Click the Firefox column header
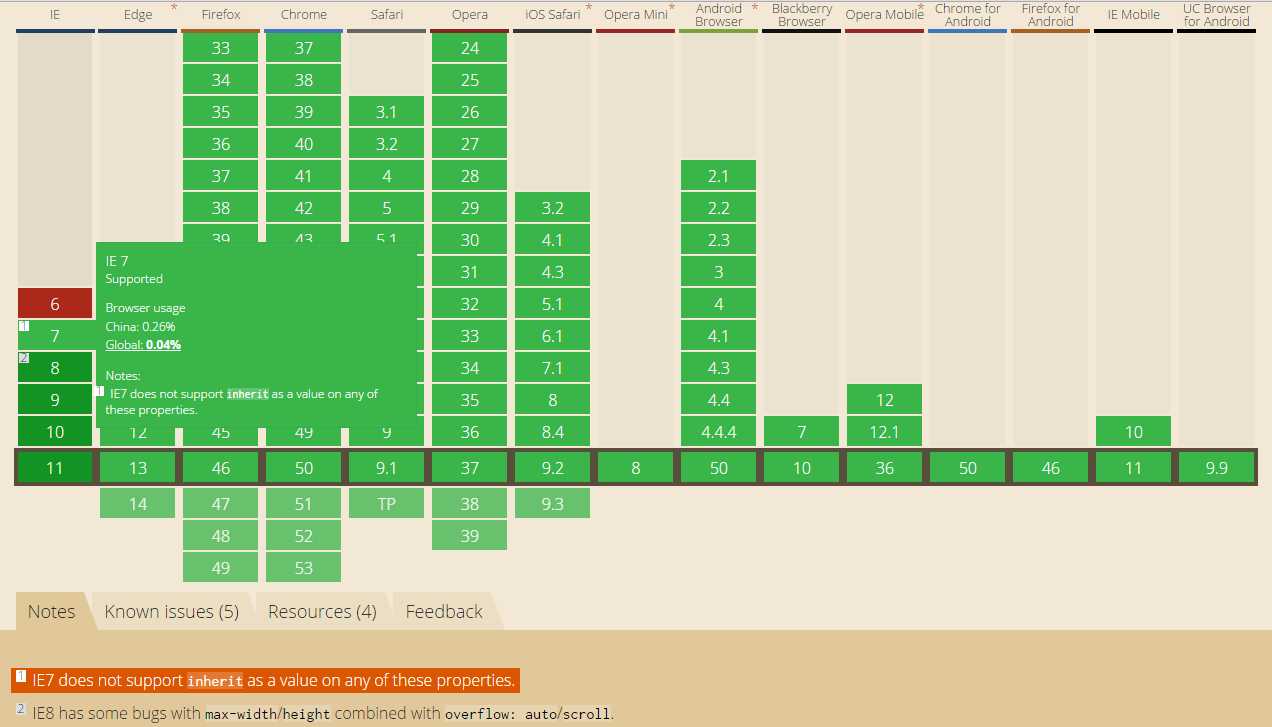 coord(221,15)
